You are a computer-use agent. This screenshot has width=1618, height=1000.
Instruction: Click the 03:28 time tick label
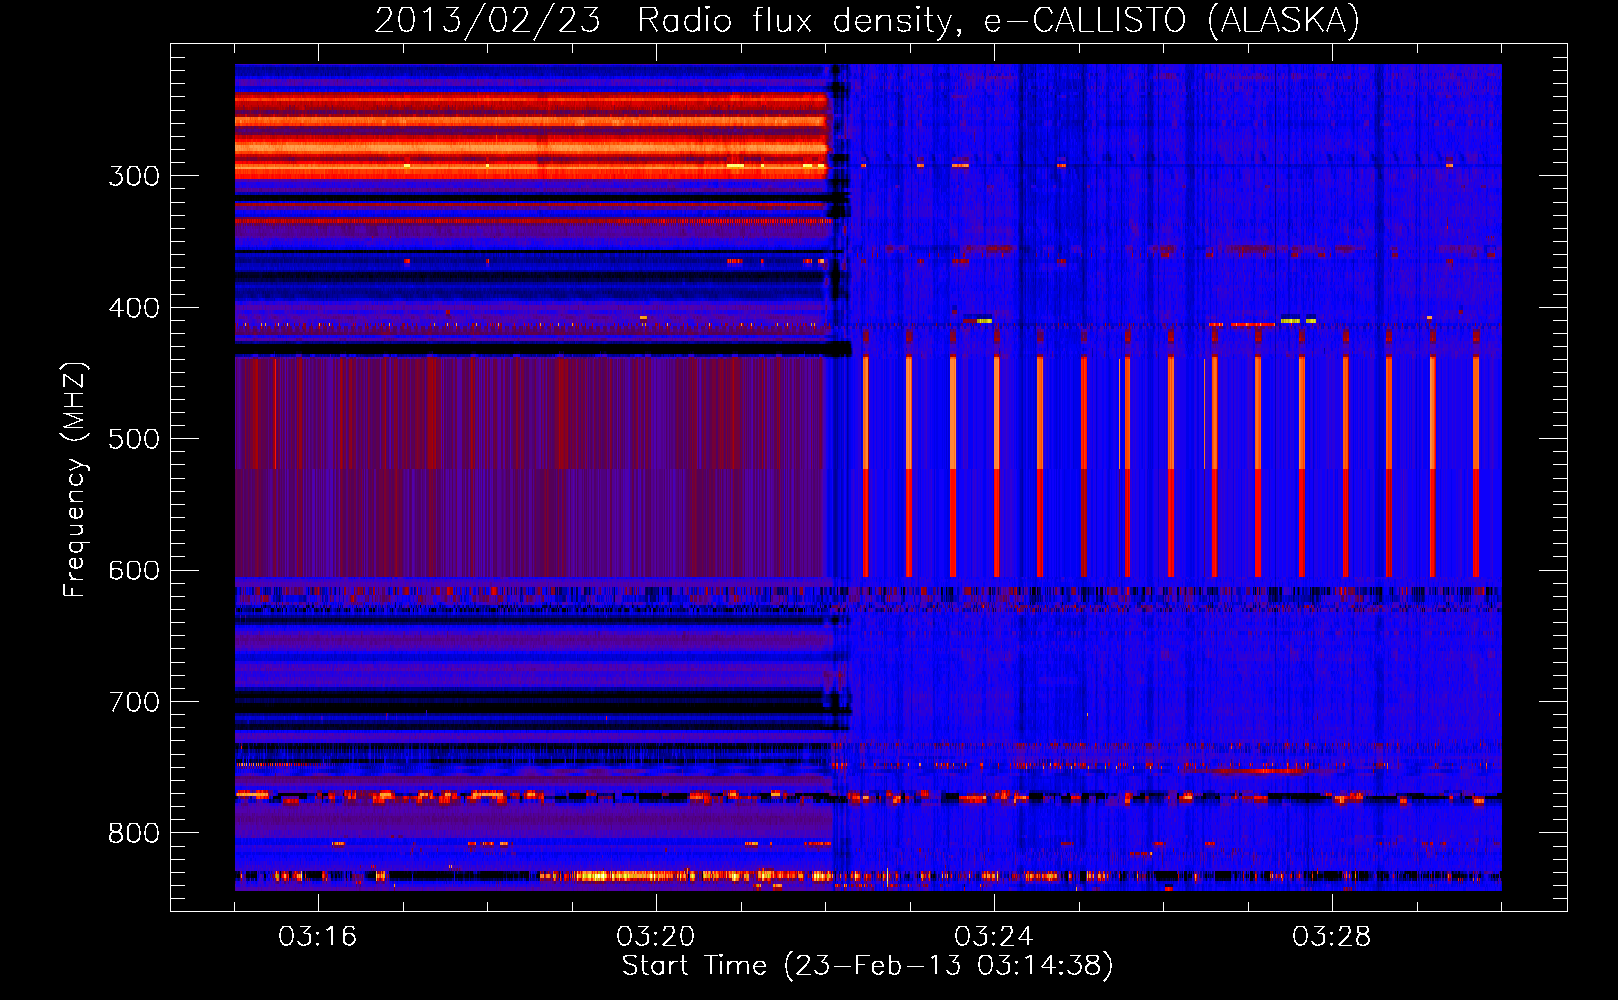[1331, 937]
